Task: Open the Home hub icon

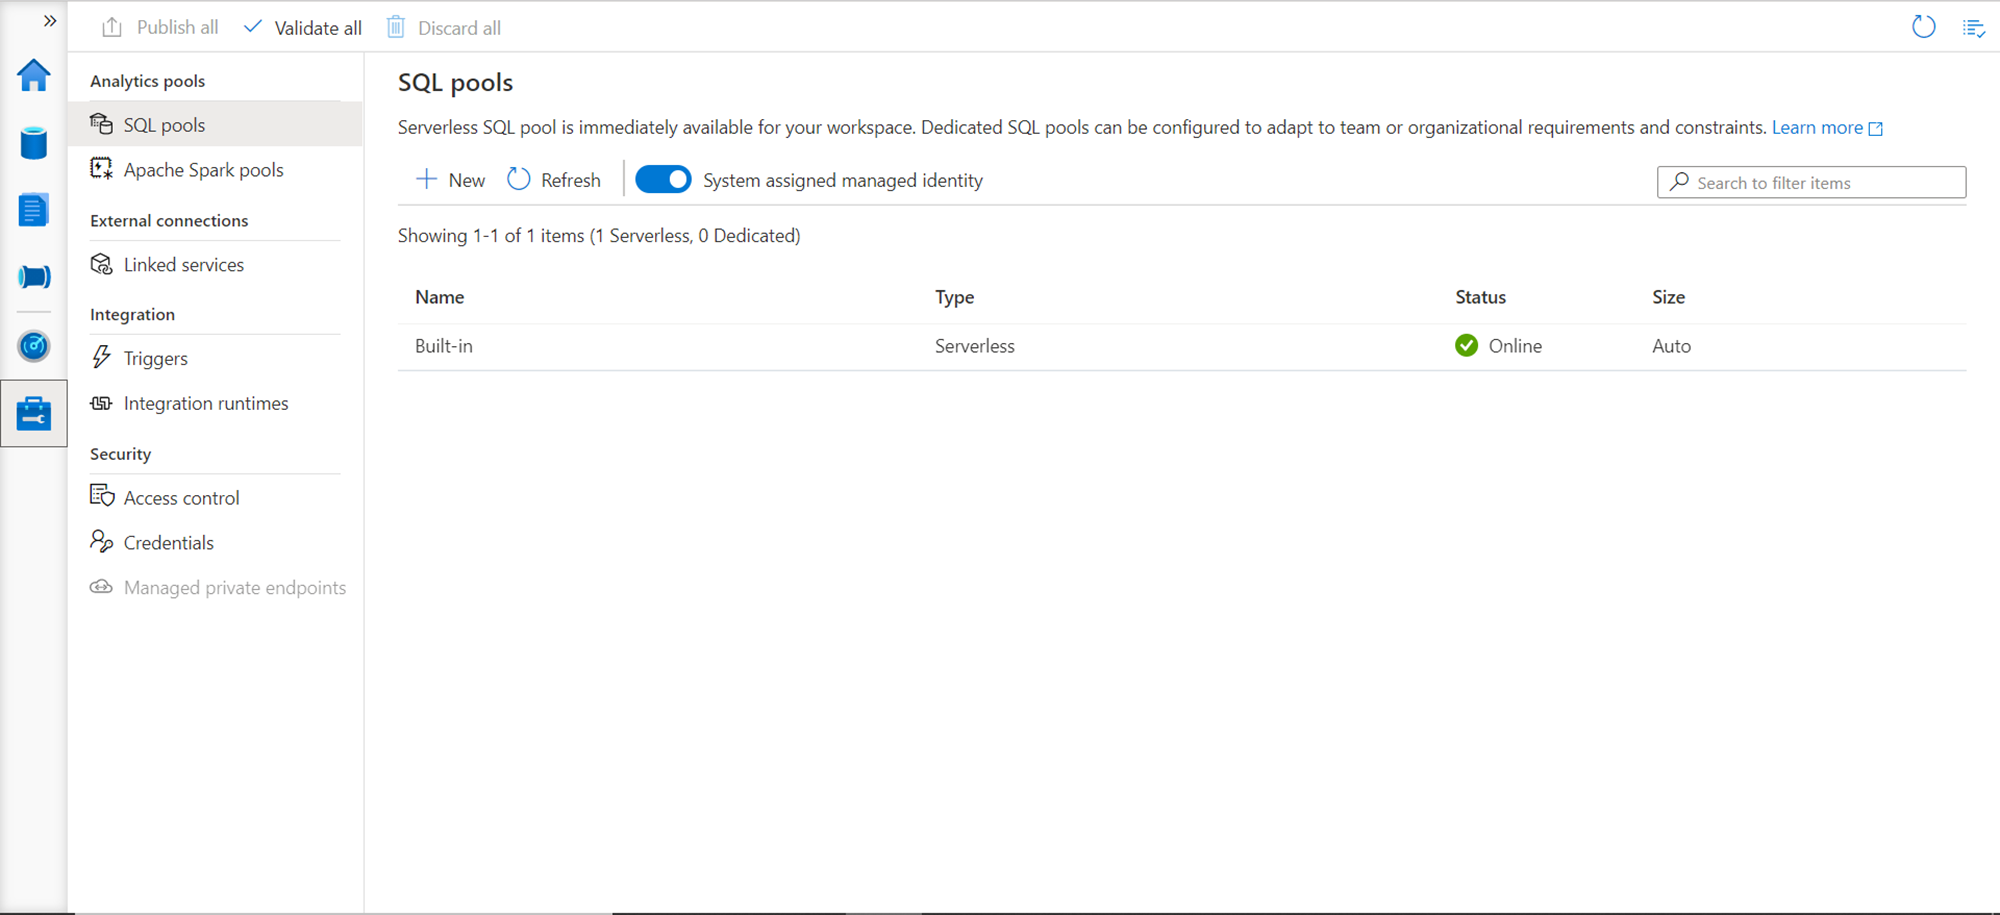Action: tap(34, 76)
